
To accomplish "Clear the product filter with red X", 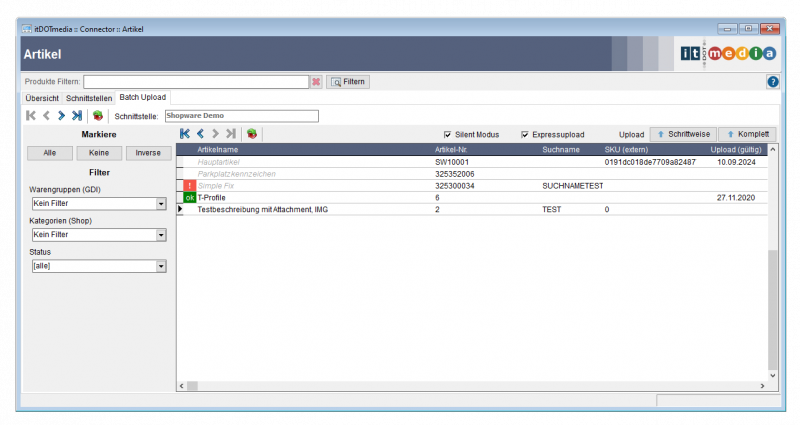I will [x=316, y=81].
